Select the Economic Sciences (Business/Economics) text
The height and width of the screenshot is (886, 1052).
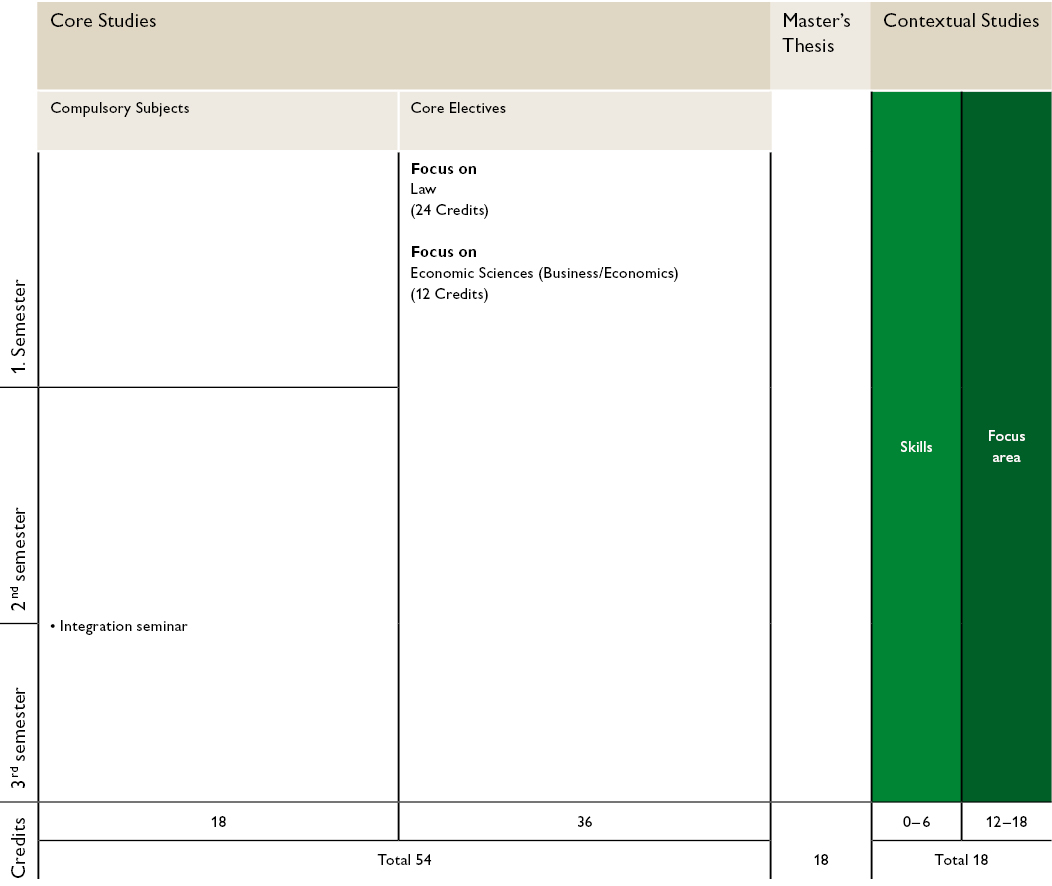[544, 273]
